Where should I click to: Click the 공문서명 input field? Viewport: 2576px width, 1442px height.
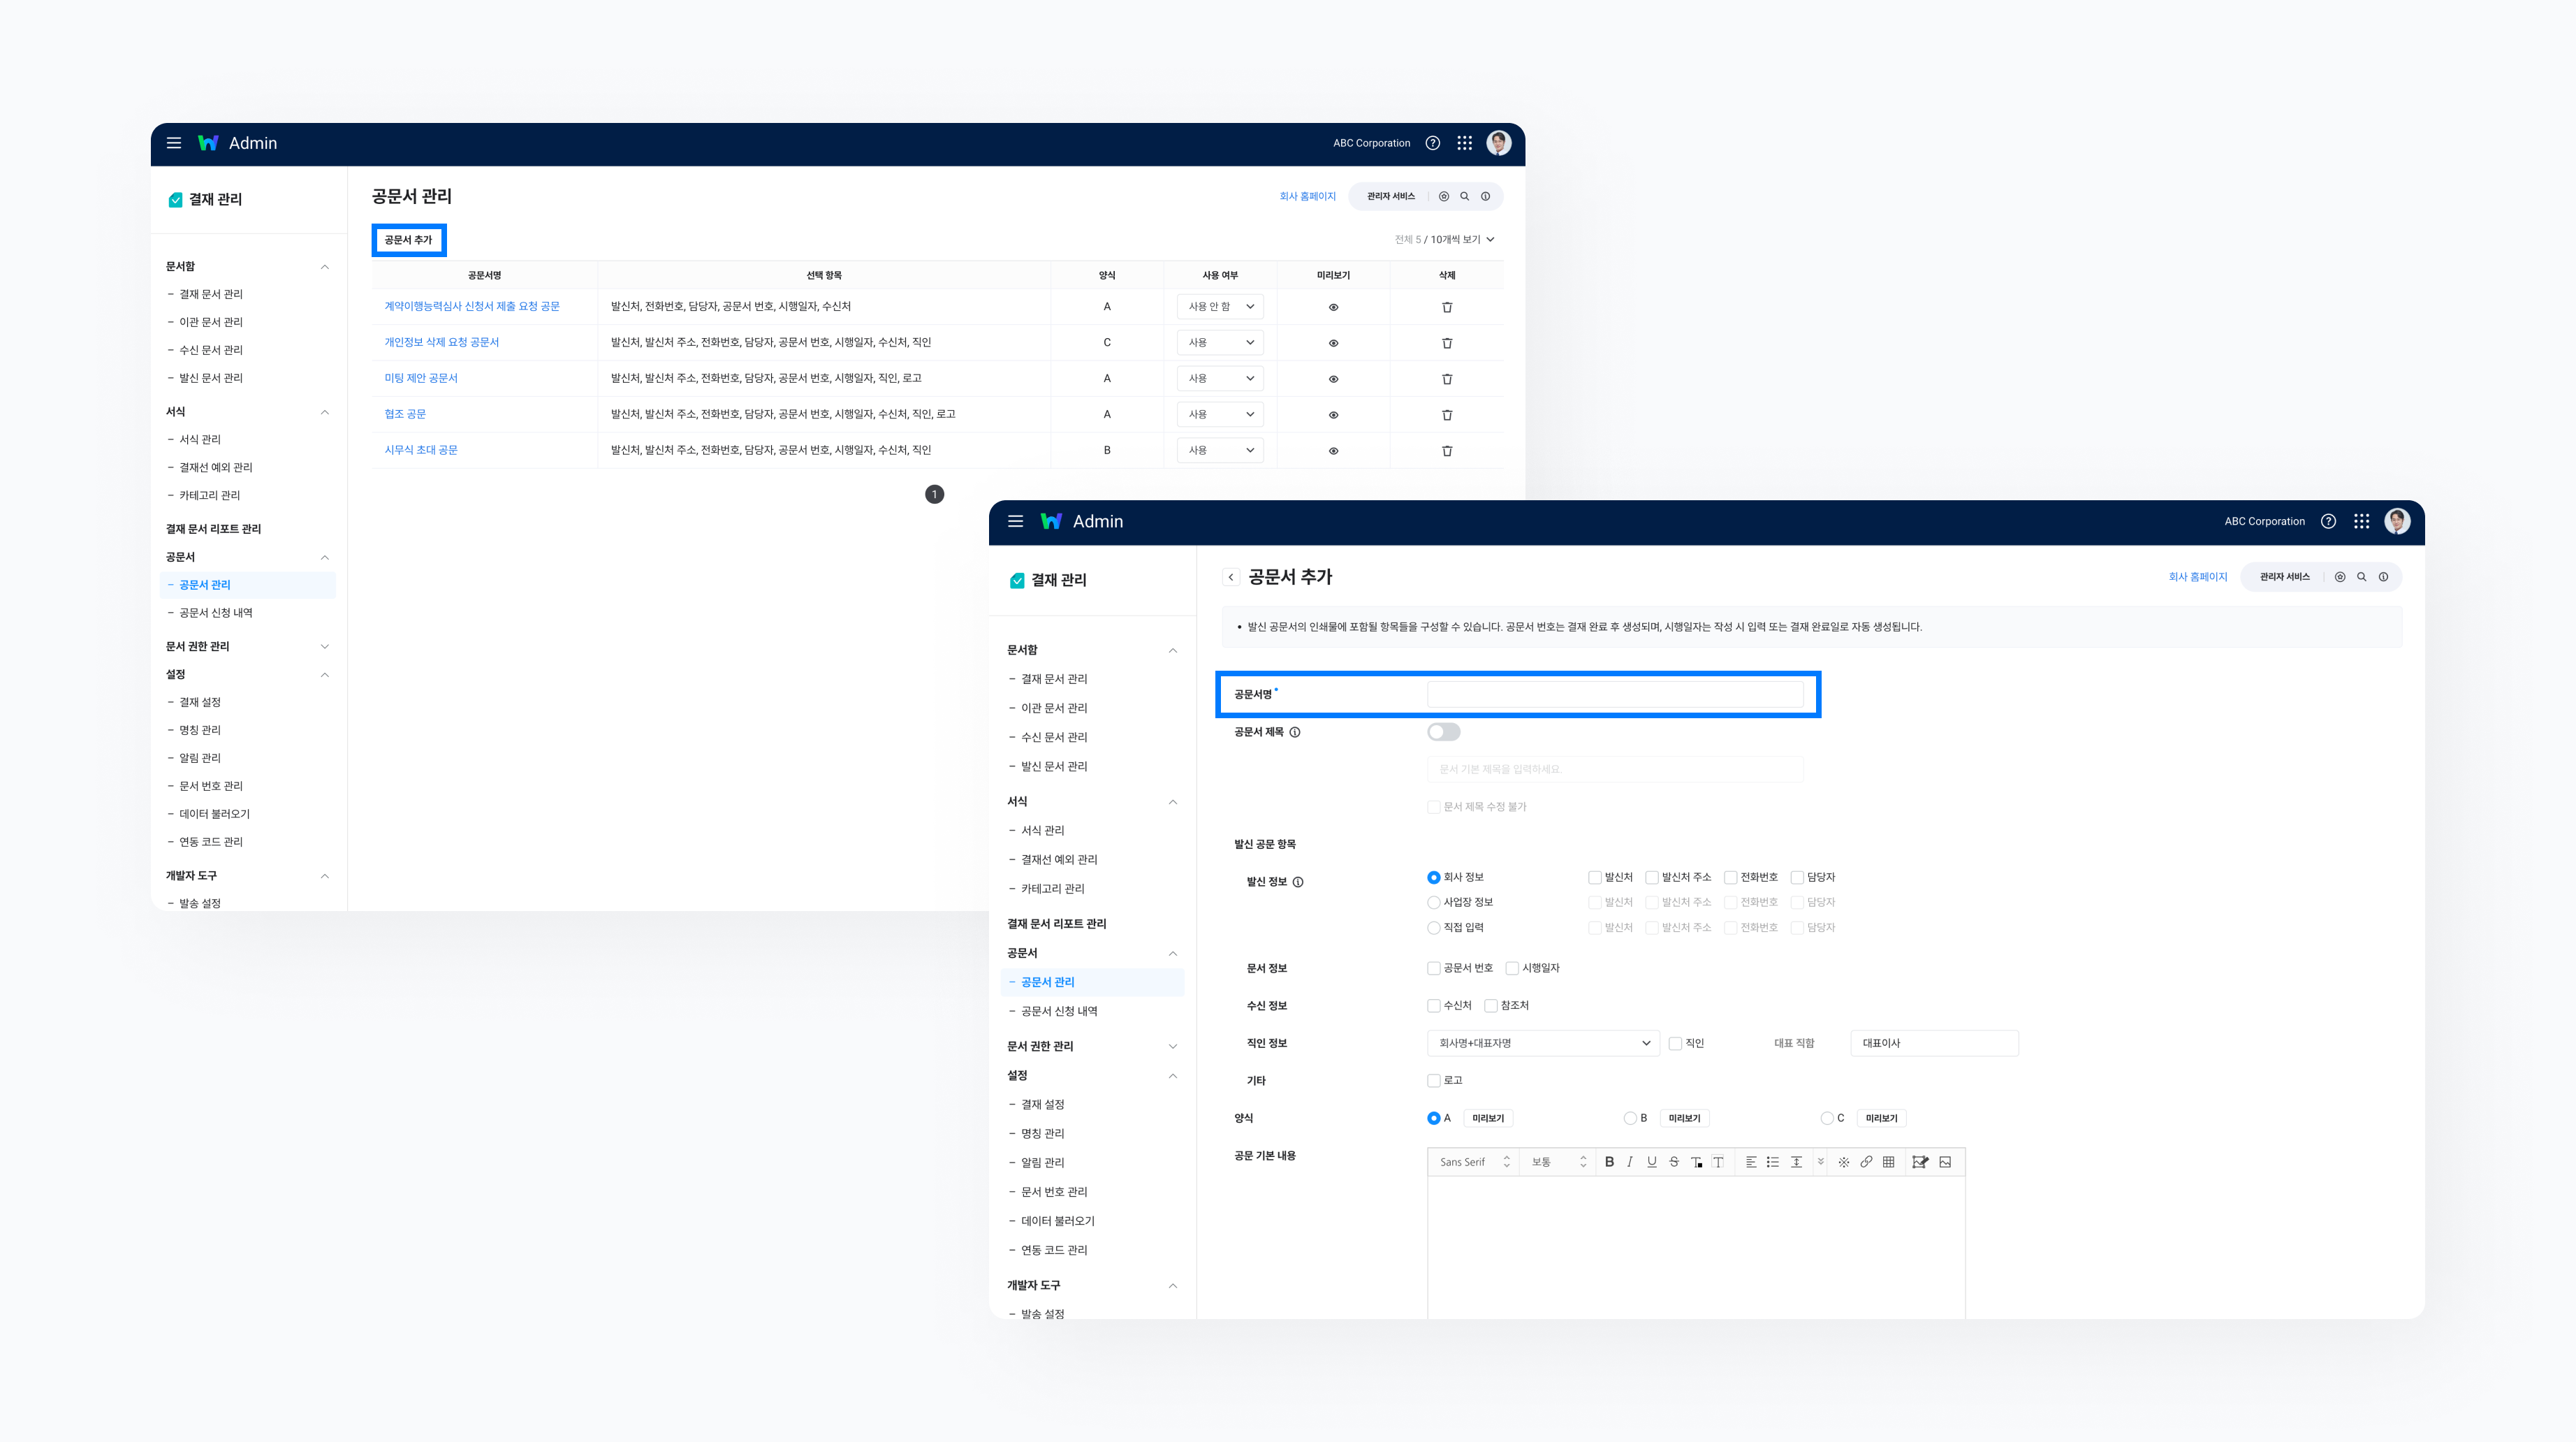(1614, 694)
